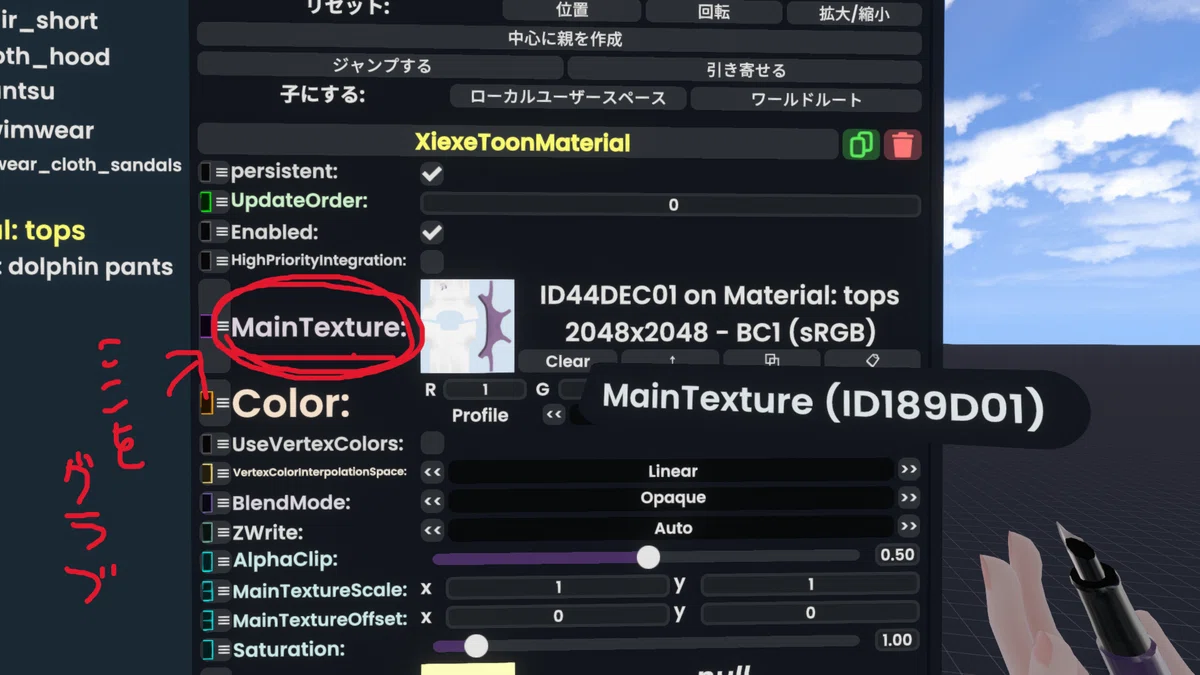Screen dimensions: 1200x675
Task: Click the XiexeToonMaterial component header
Action: (518, 143)
